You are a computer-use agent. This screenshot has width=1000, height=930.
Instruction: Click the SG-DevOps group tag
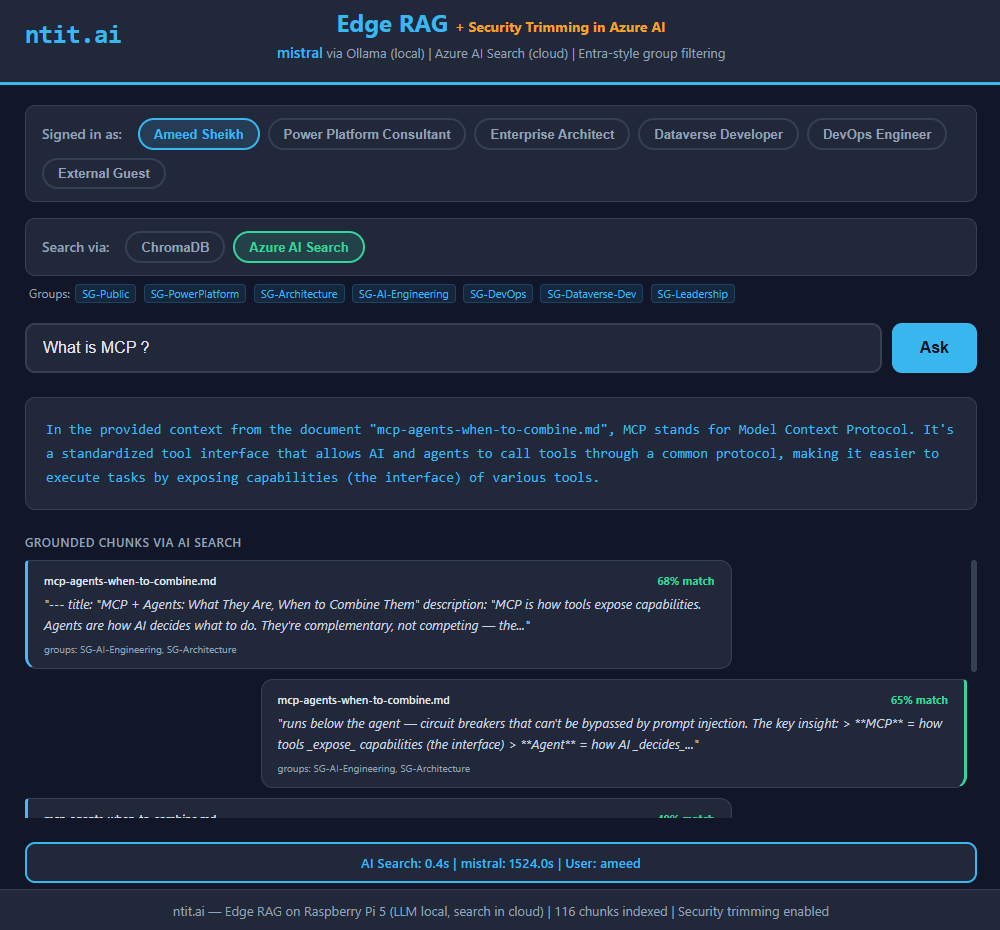point(498,294)
